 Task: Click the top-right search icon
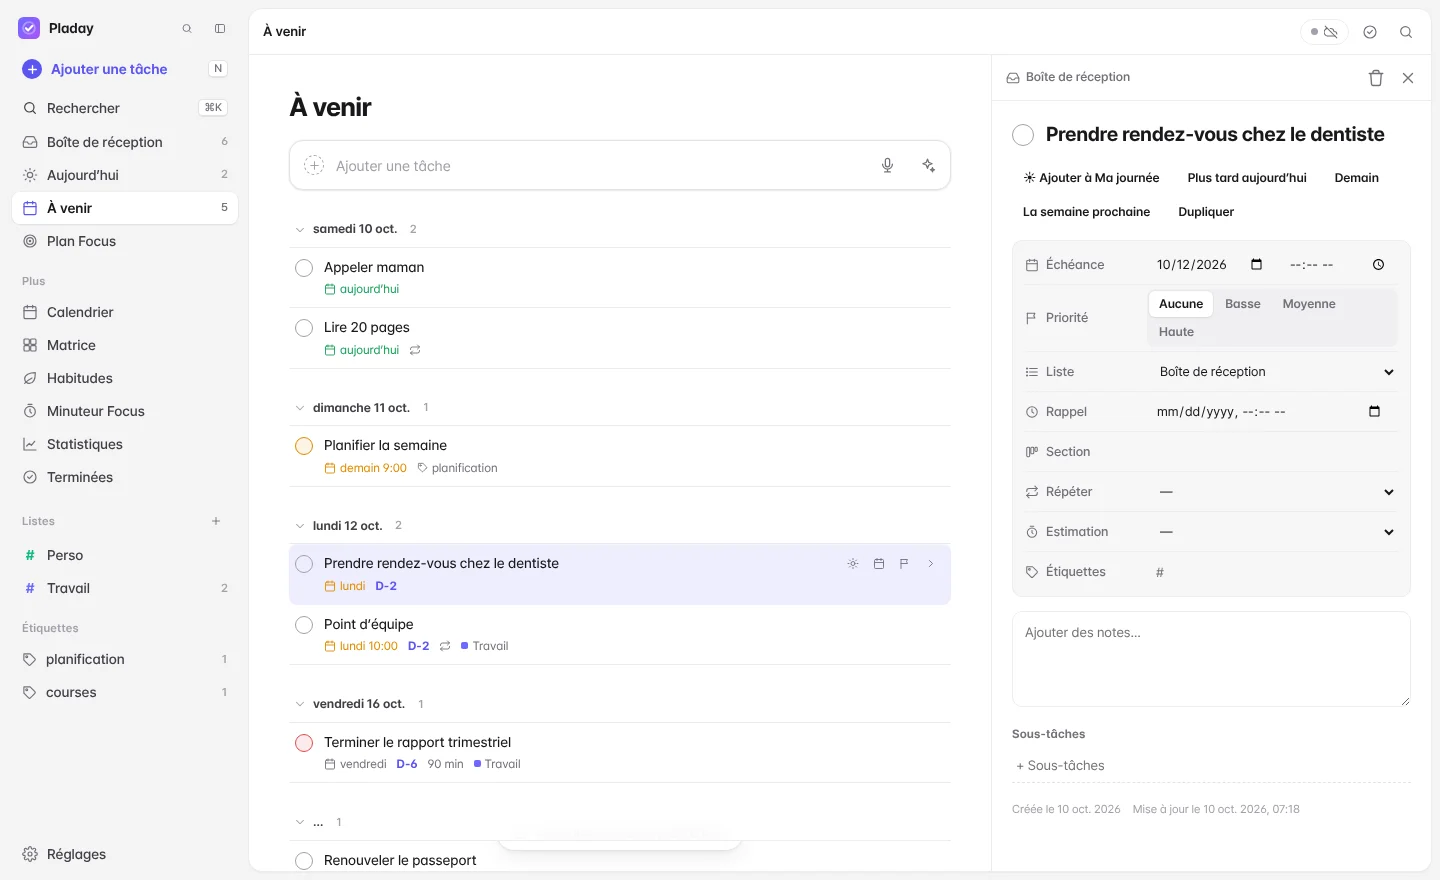(1406, 32)
